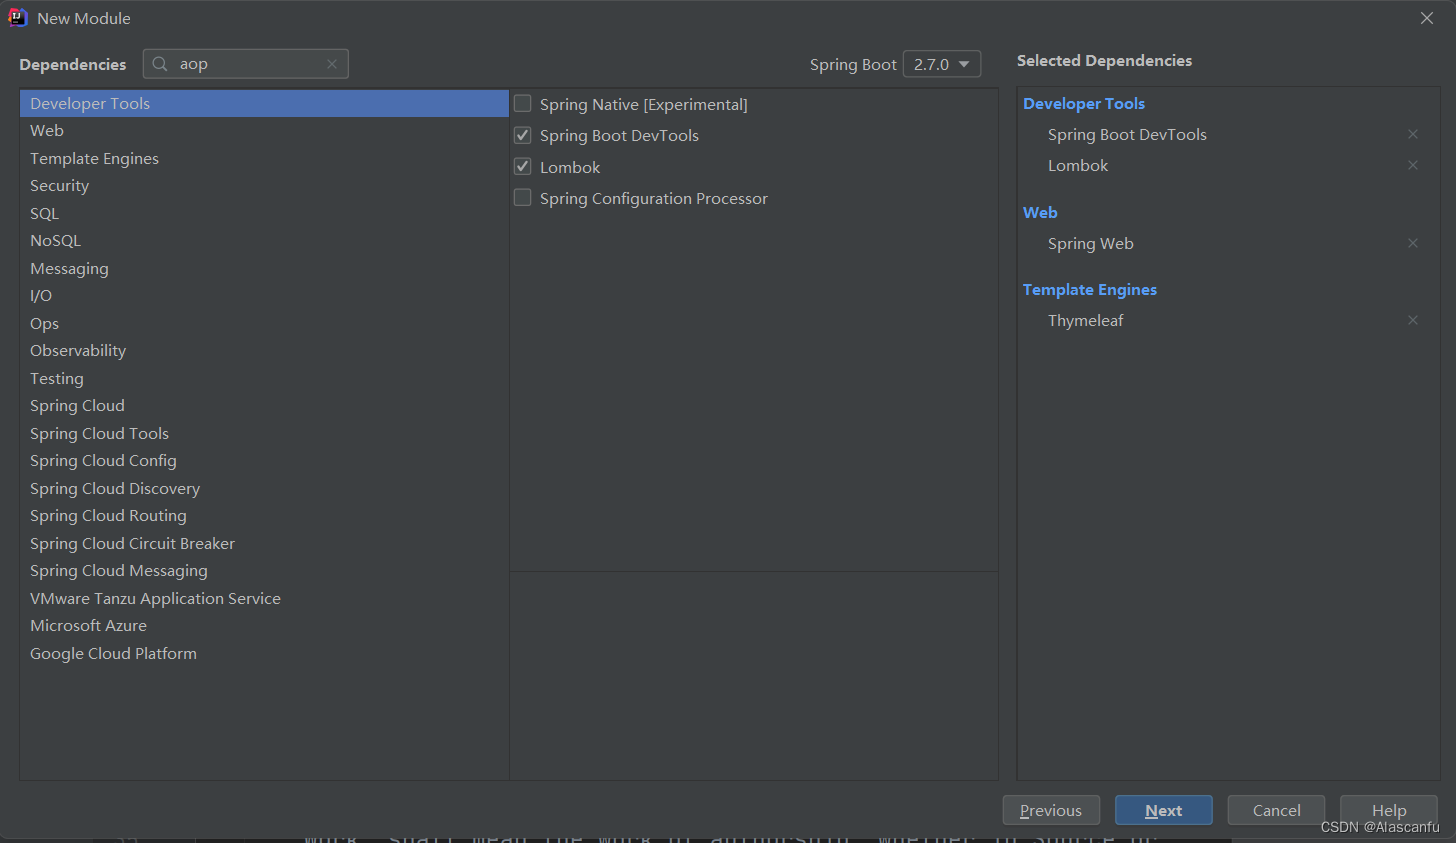Click Template Engines header in Selected Dependencies
This screenshot has height=843, width=1456.
click(1090, 289)
